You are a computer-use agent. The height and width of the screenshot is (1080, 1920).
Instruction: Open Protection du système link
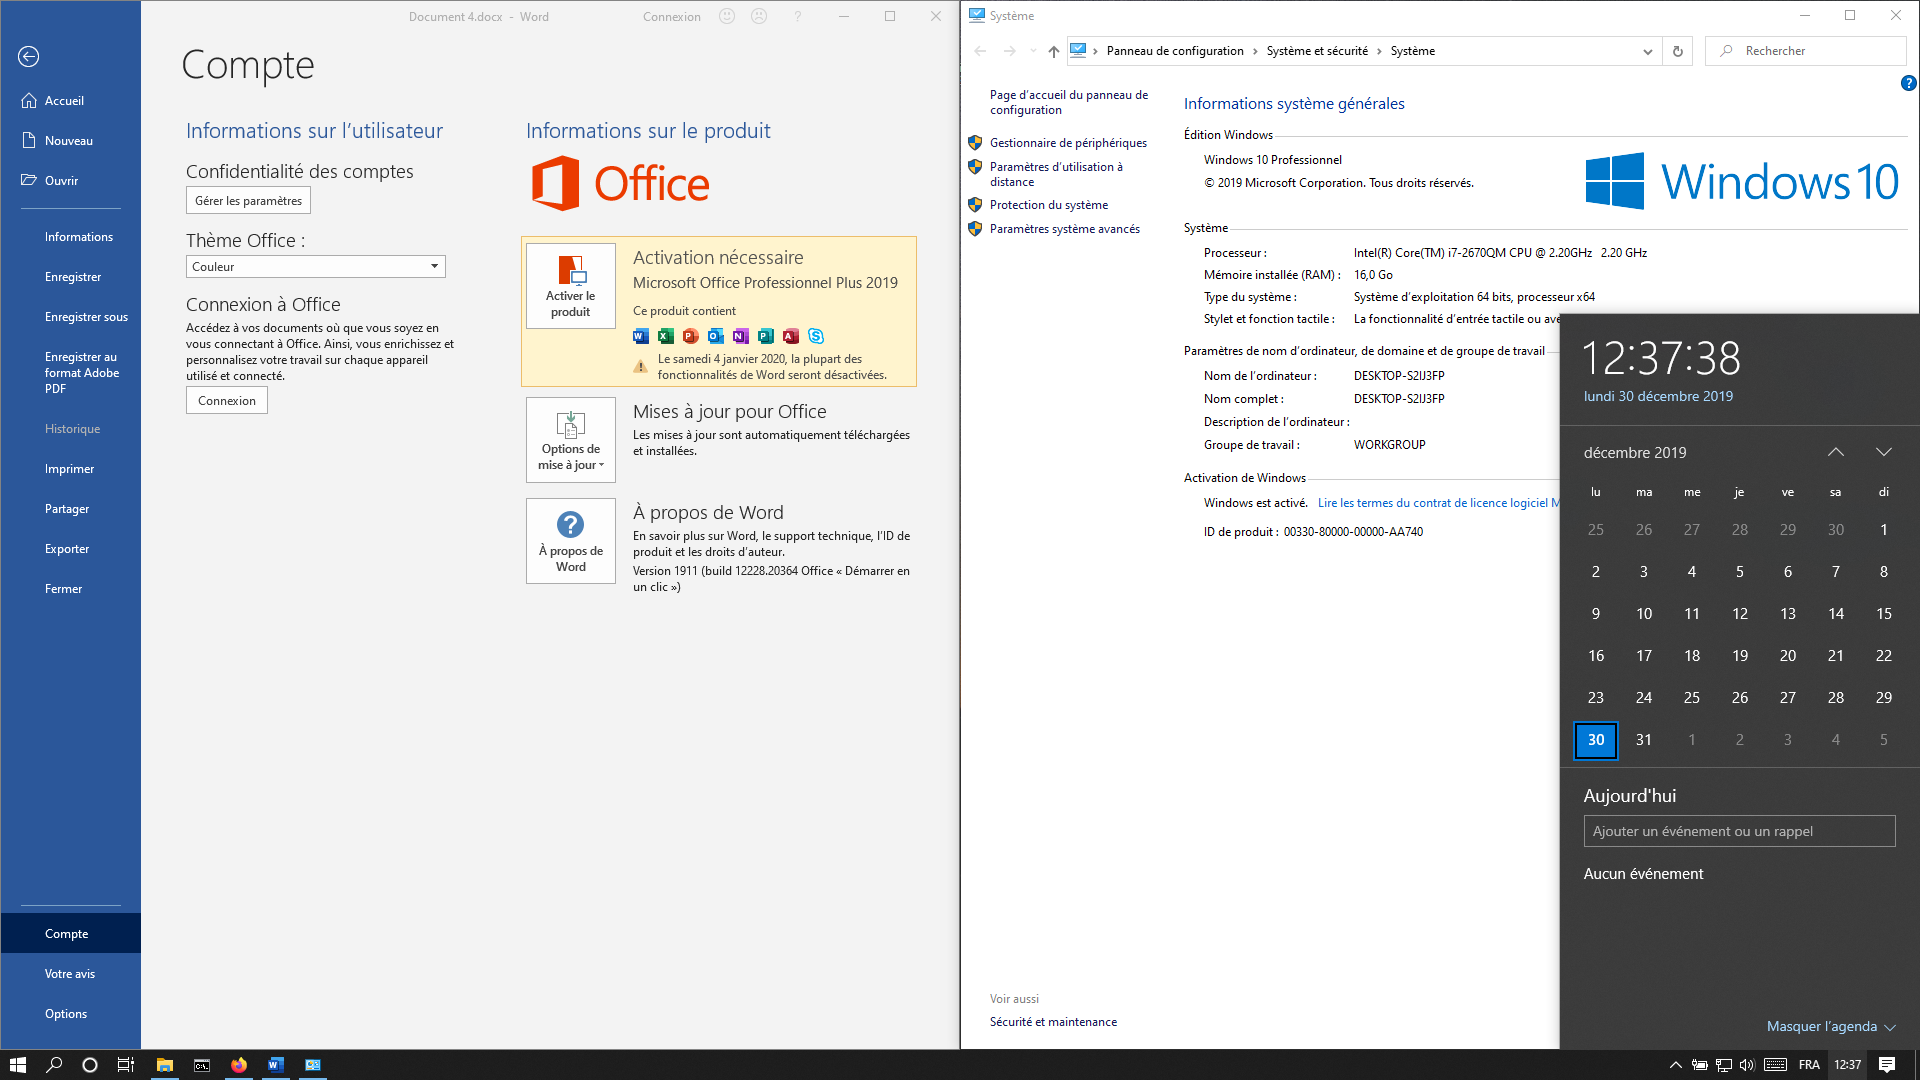click(x=1049, y=205)
